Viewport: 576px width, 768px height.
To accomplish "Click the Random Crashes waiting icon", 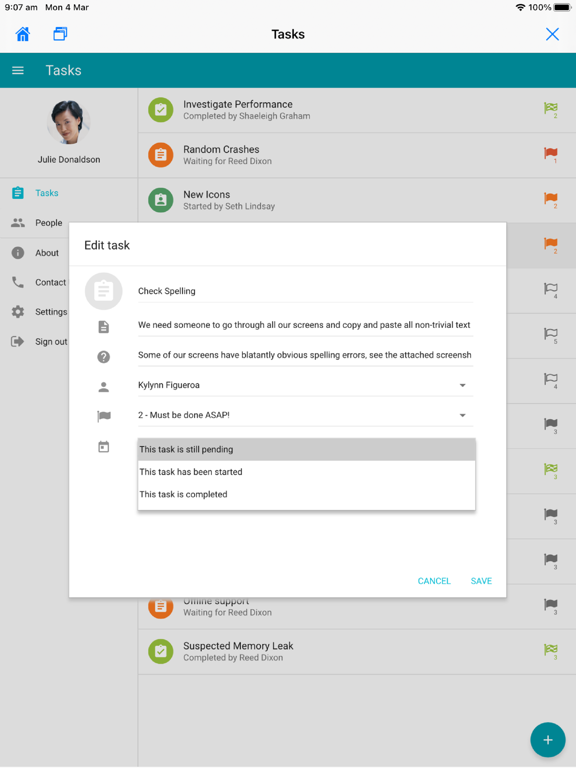I will tap(161, 155).
